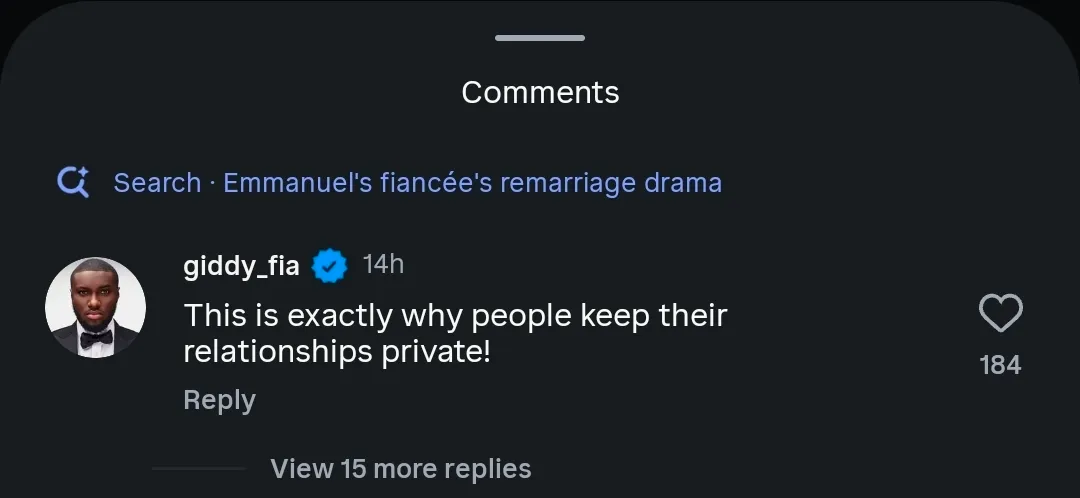Tap the dark backdrop corner outside the sheet
The image size is (1080, 498).
[x=10, y=10]
